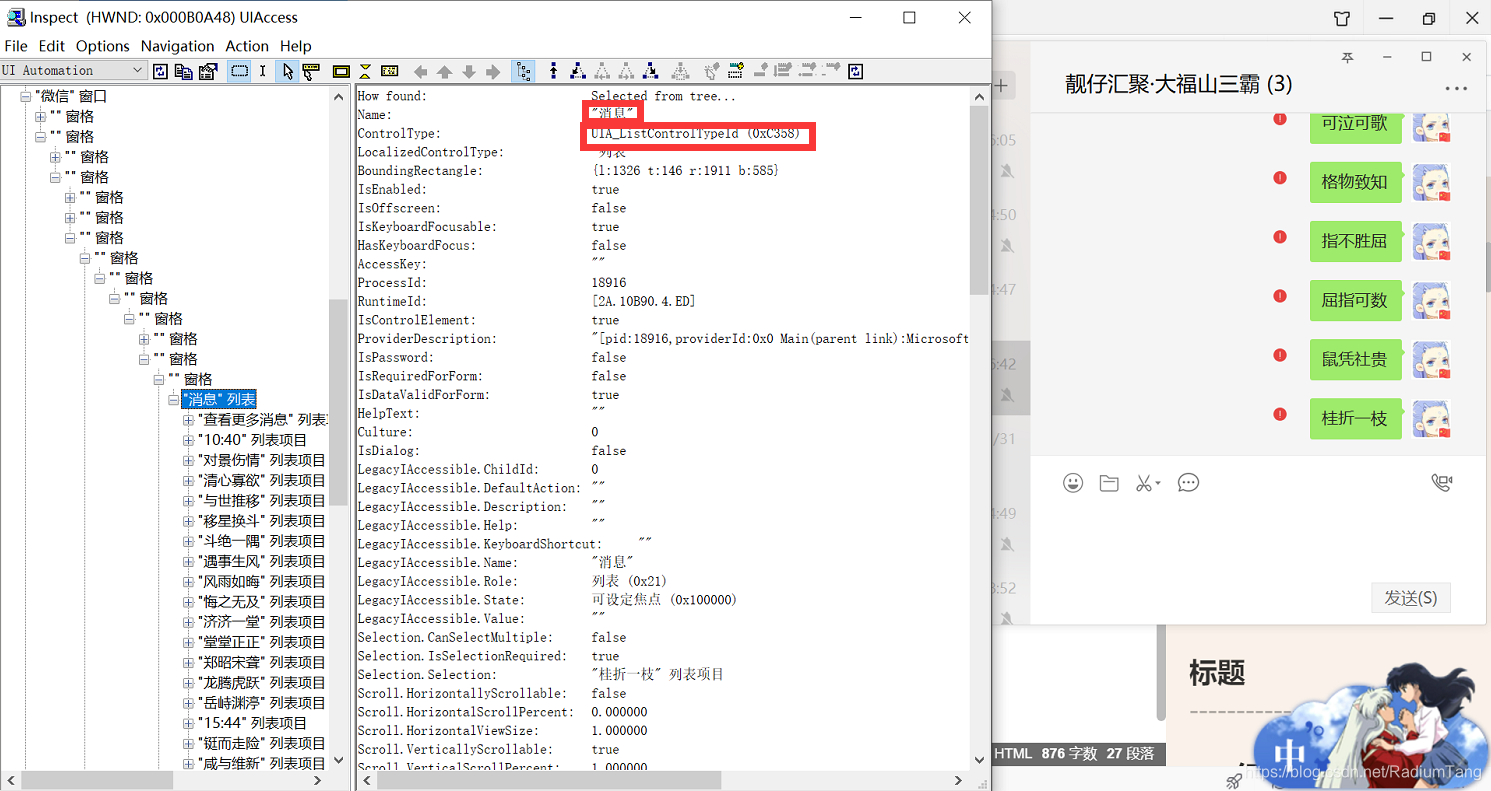This screenshot has width=1491, height=791.
Task: Select "龙腾虎跃" 列表项目 in tree
Action: coord(262,682)
